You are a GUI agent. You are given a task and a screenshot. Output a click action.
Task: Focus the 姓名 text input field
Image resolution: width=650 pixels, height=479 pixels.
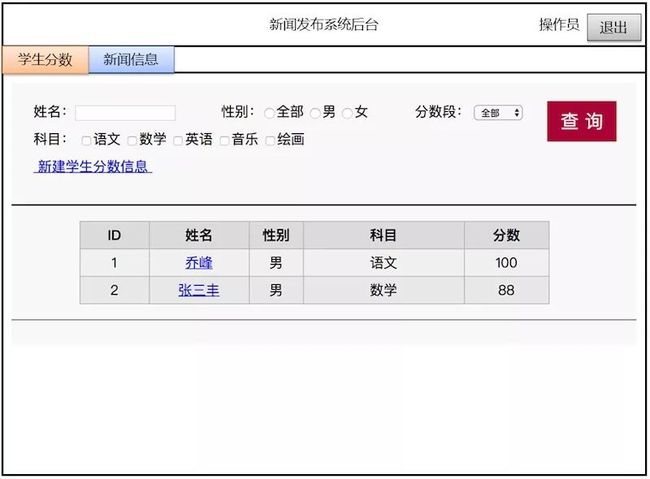(125, 112)
